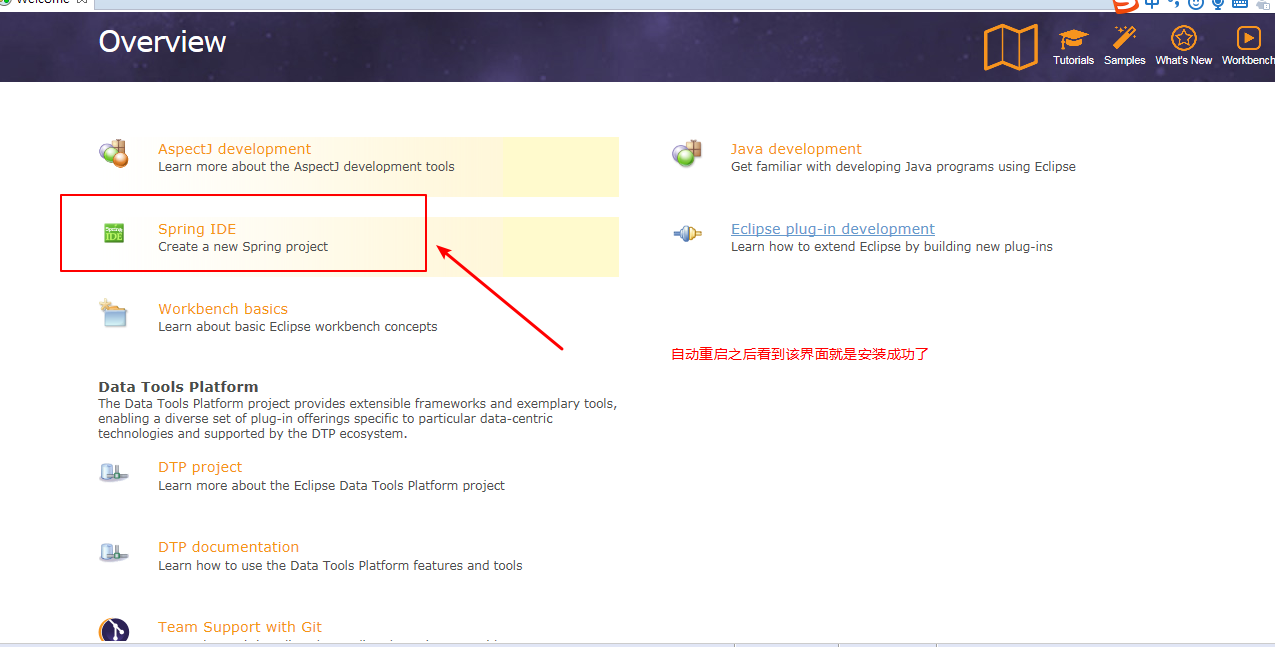Image resolution: width=1275 pixels, height=647 pixels.
Task: Click the What's New star icon
Action: (1183, 40)
